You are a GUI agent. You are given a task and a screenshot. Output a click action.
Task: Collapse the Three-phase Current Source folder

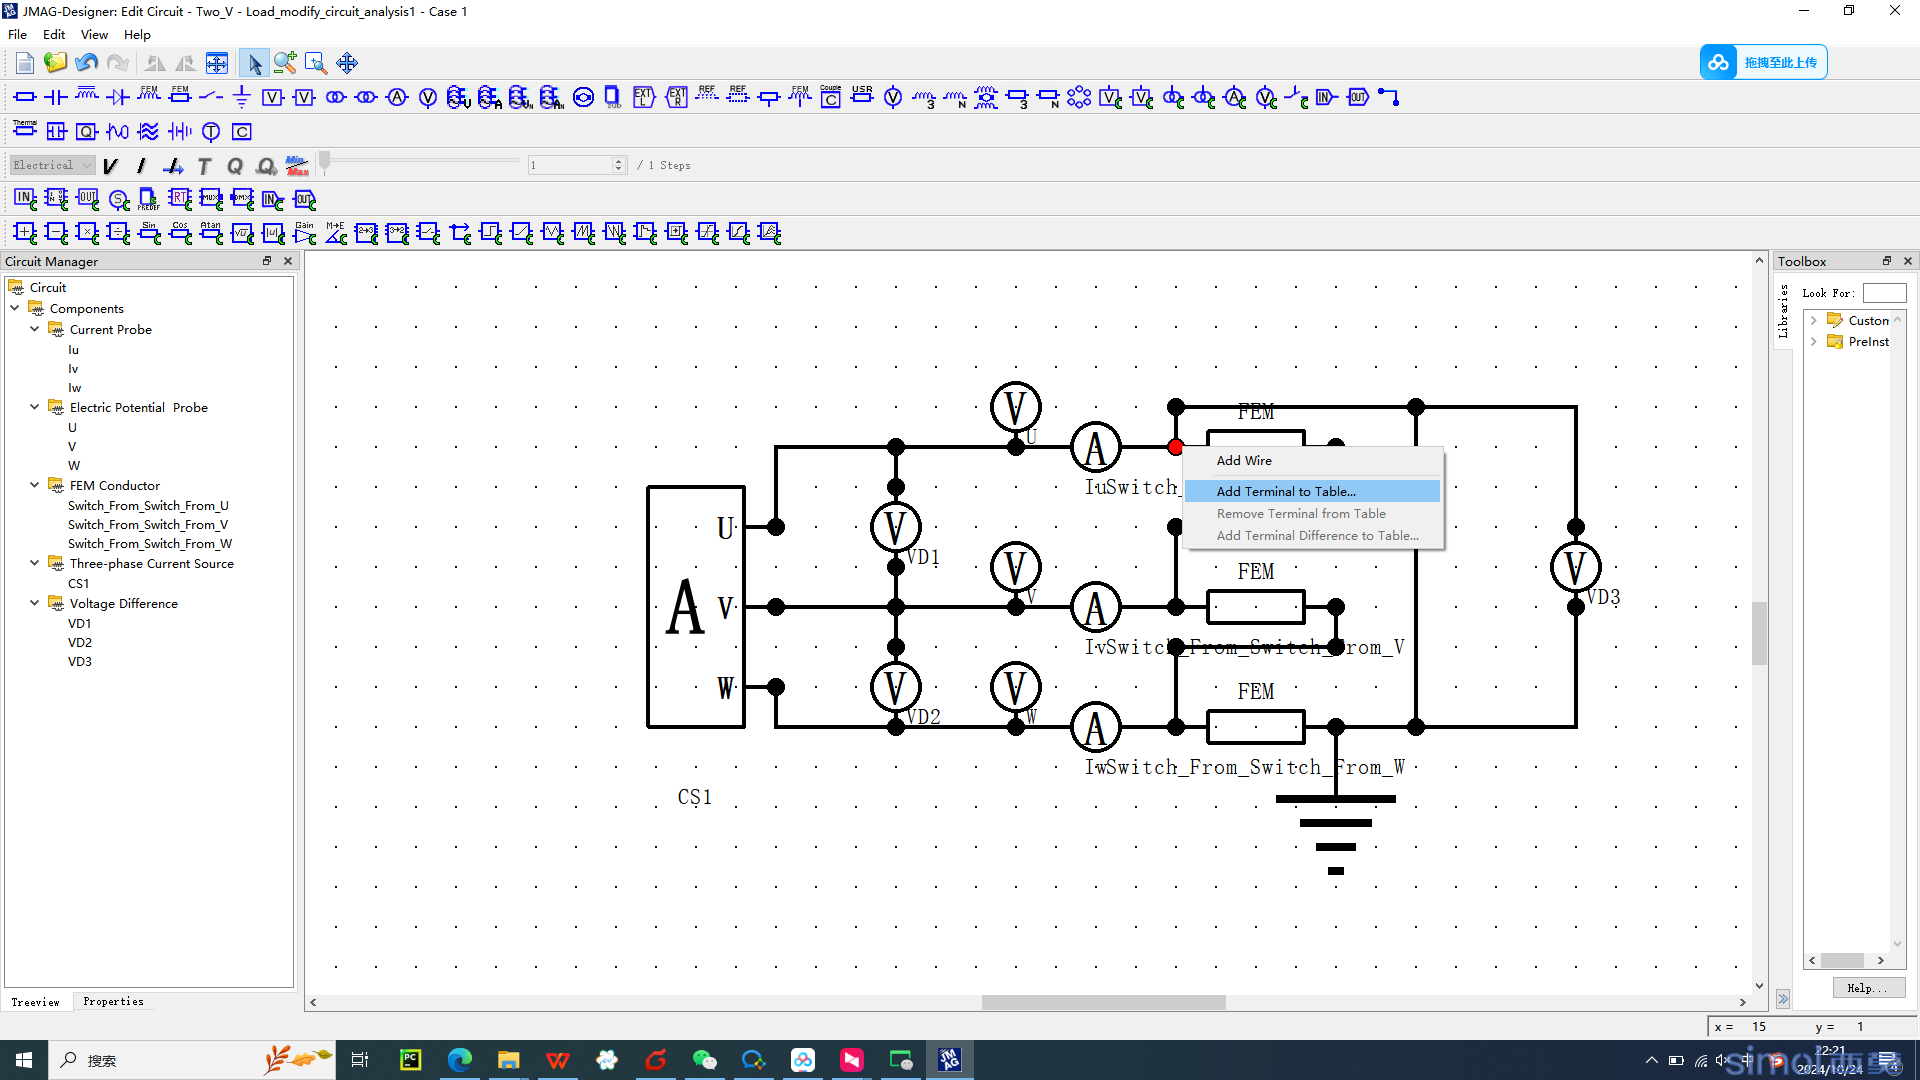pos(35,563)
